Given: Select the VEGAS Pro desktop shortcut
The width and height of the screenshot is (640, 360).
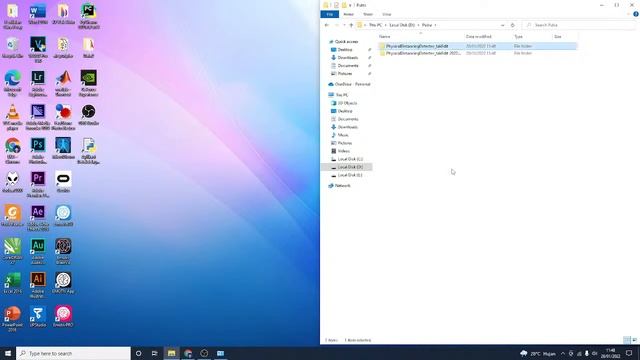Looking at the screenshot, I should point(38,50).
